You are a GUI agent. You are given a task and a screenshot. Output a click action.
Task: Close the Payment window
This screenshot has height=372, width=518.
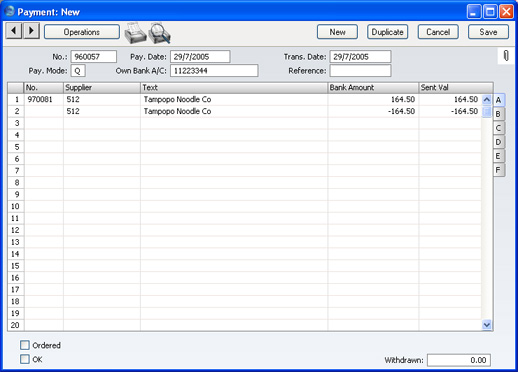pos(506,12)
